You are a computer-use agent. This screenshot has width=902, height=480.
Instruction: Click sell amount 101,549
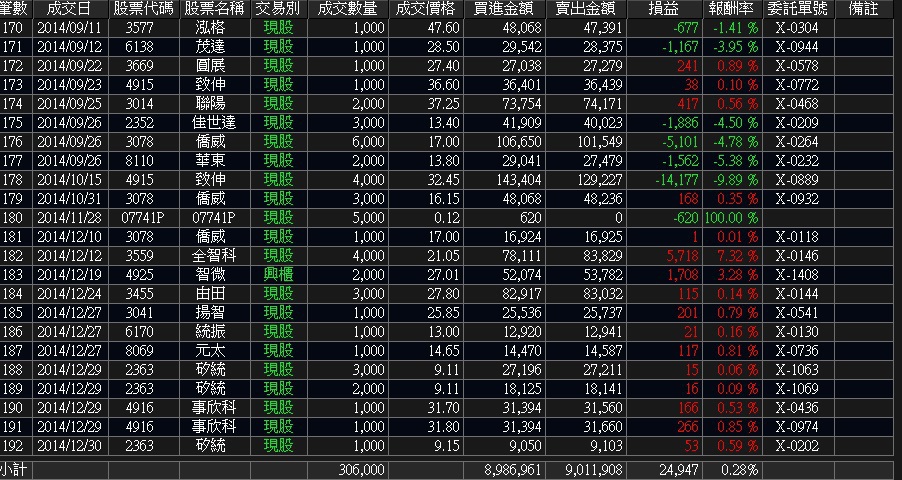pyautogui.click(x=600, y=142)
